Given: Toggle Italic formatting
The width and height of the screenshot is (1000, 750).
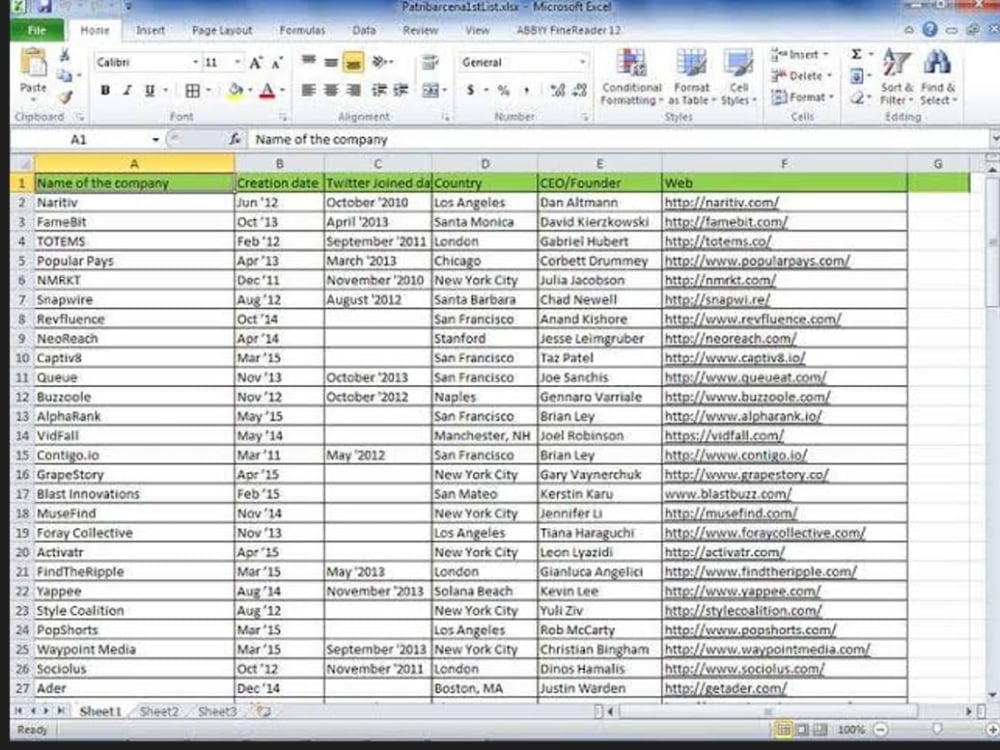Looking at the screenshot, I should point(127,91).
